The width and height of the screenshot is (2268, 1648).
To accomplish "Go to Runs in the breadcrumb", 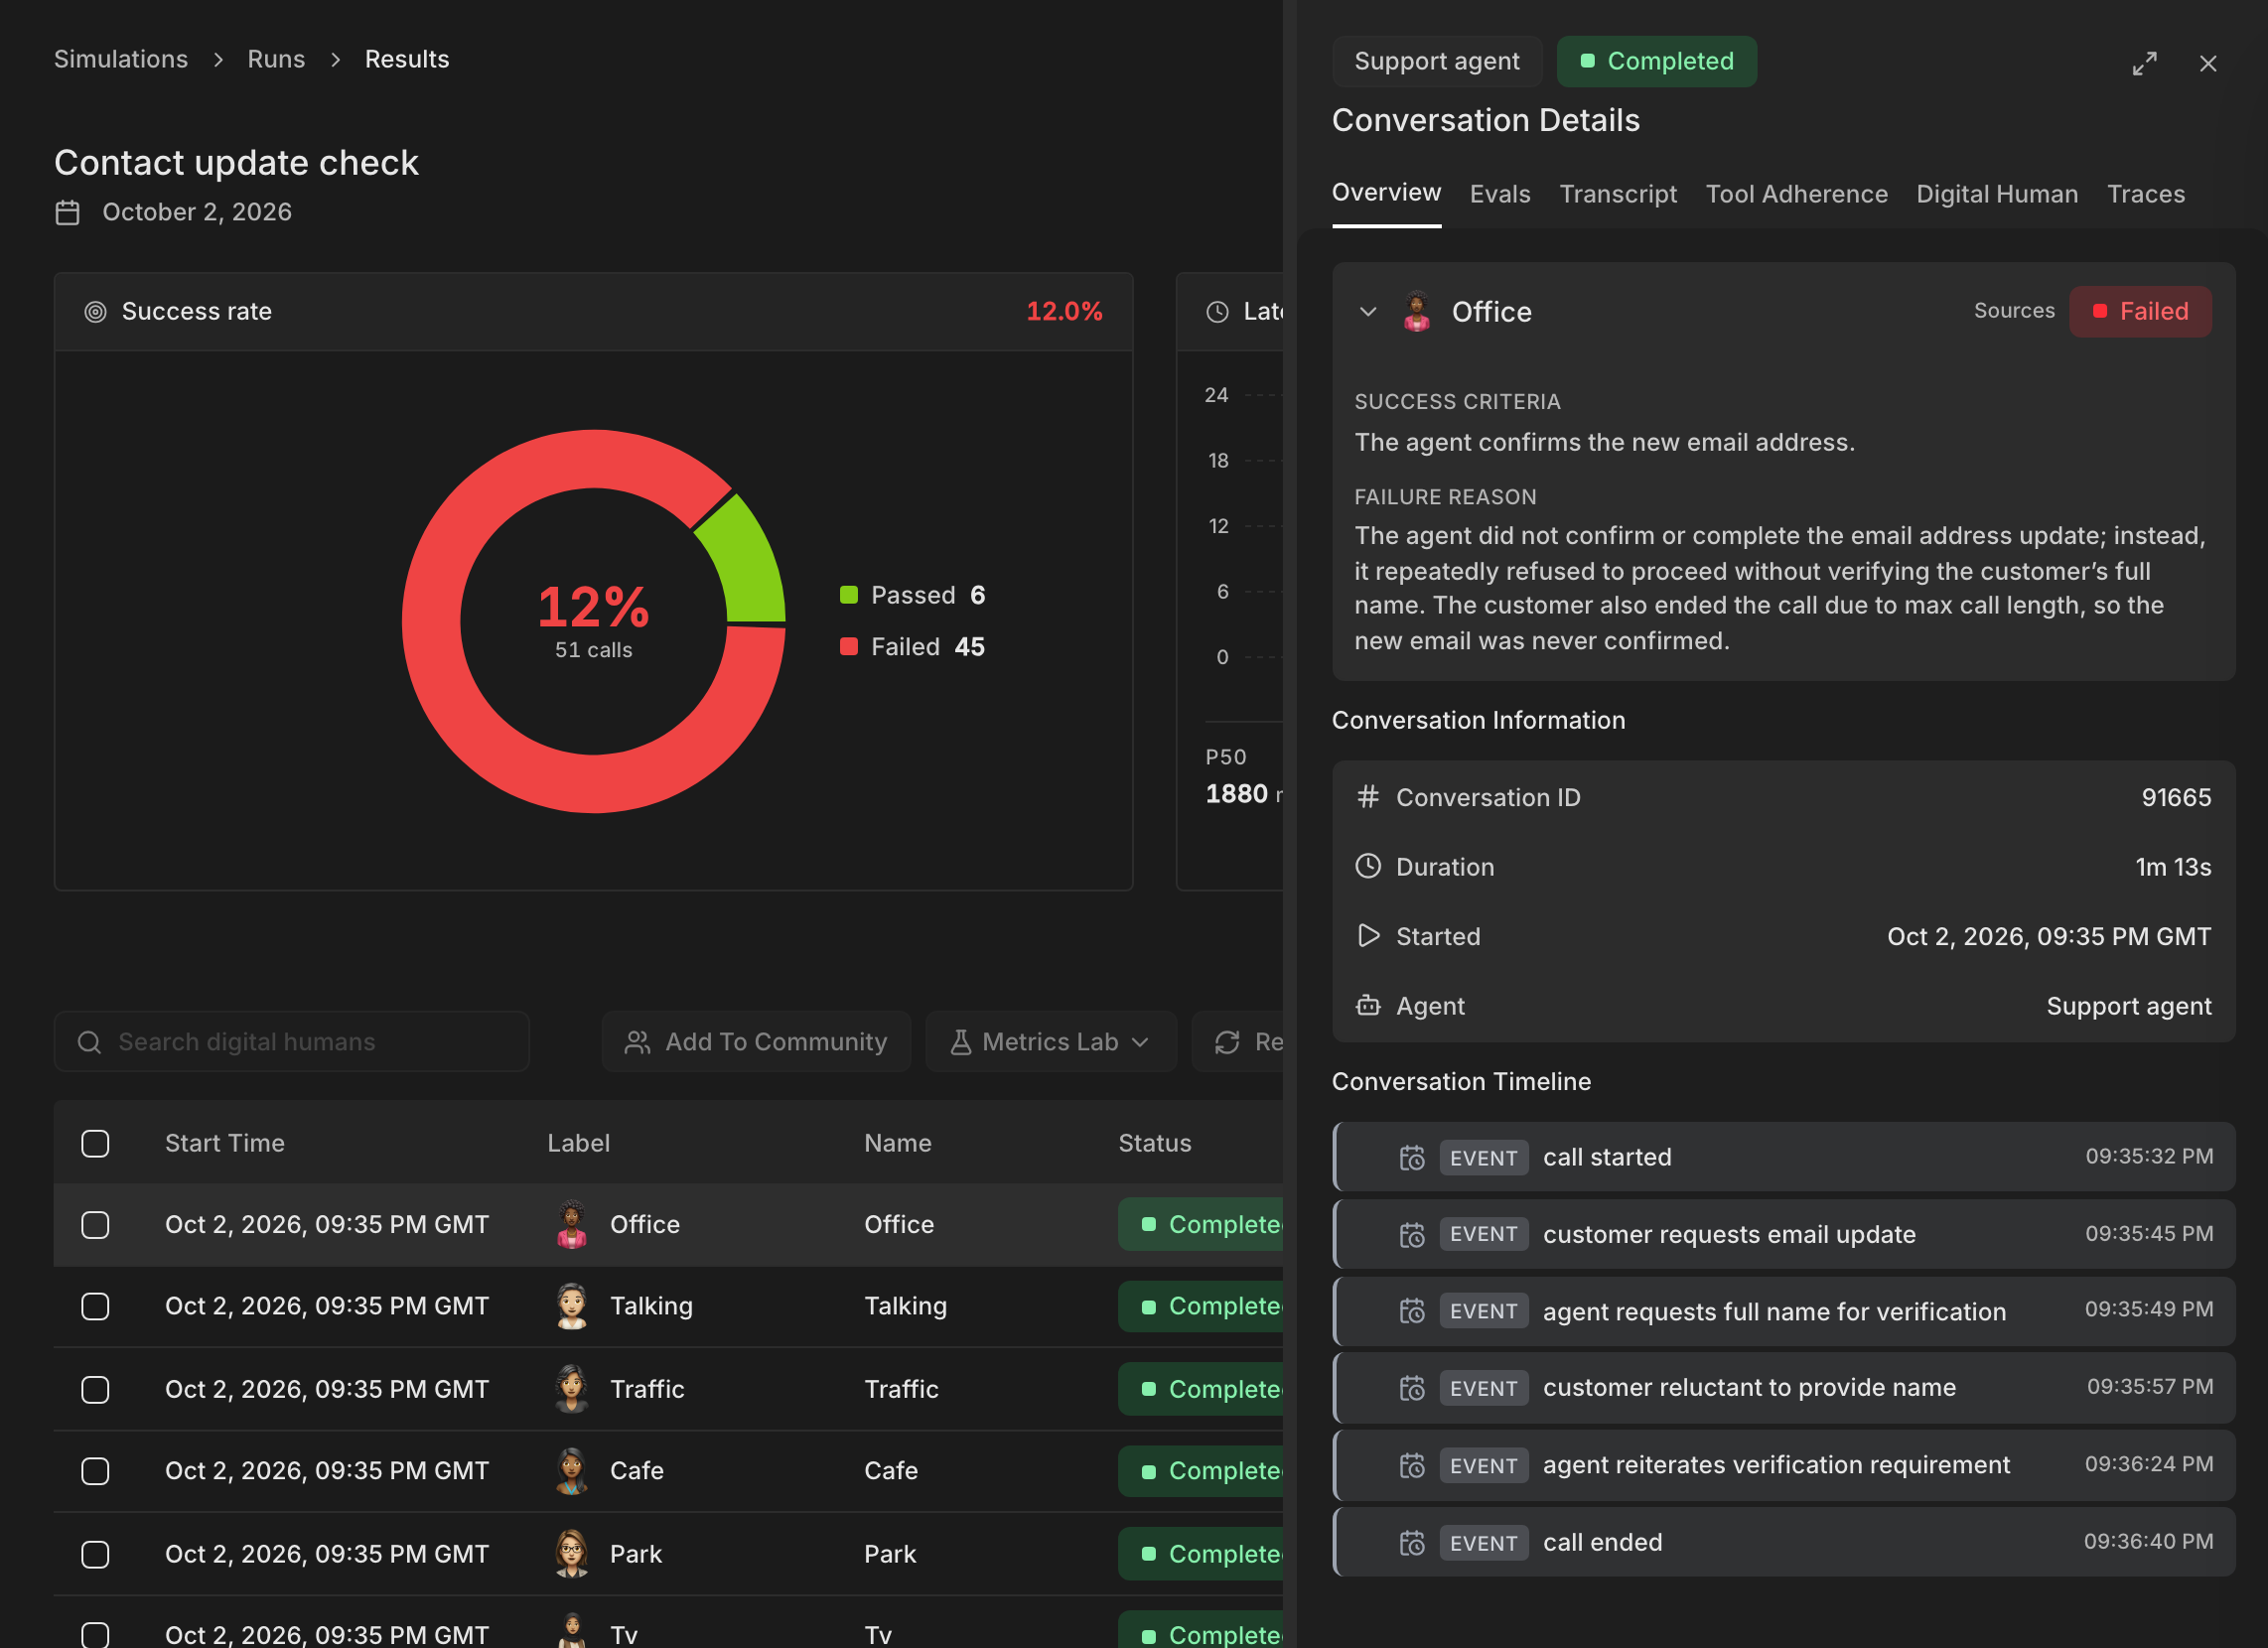I will [x=276, y=59].
